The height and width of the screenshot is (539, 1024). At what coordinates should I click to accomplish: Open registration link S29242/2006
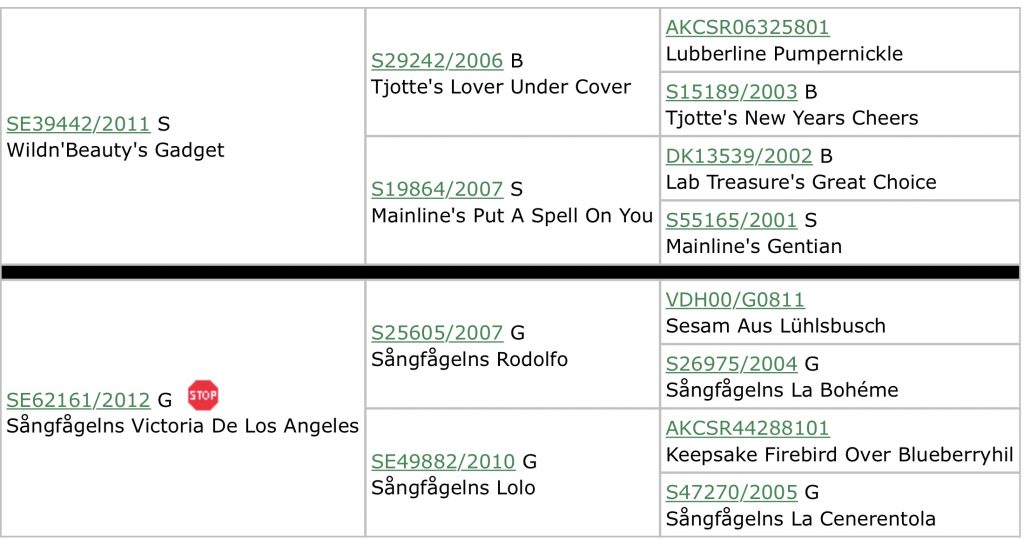[x=437, y=60]
